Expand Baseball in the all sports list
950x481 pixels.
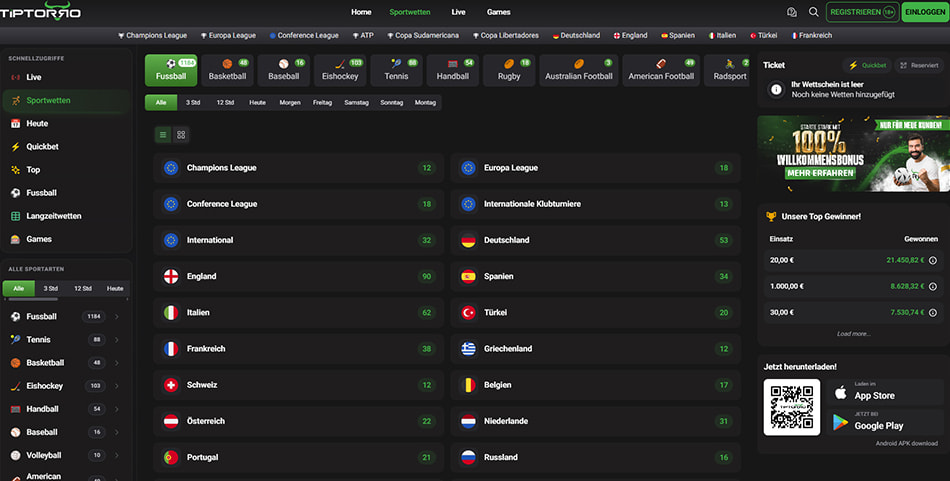tap(117, 432)
